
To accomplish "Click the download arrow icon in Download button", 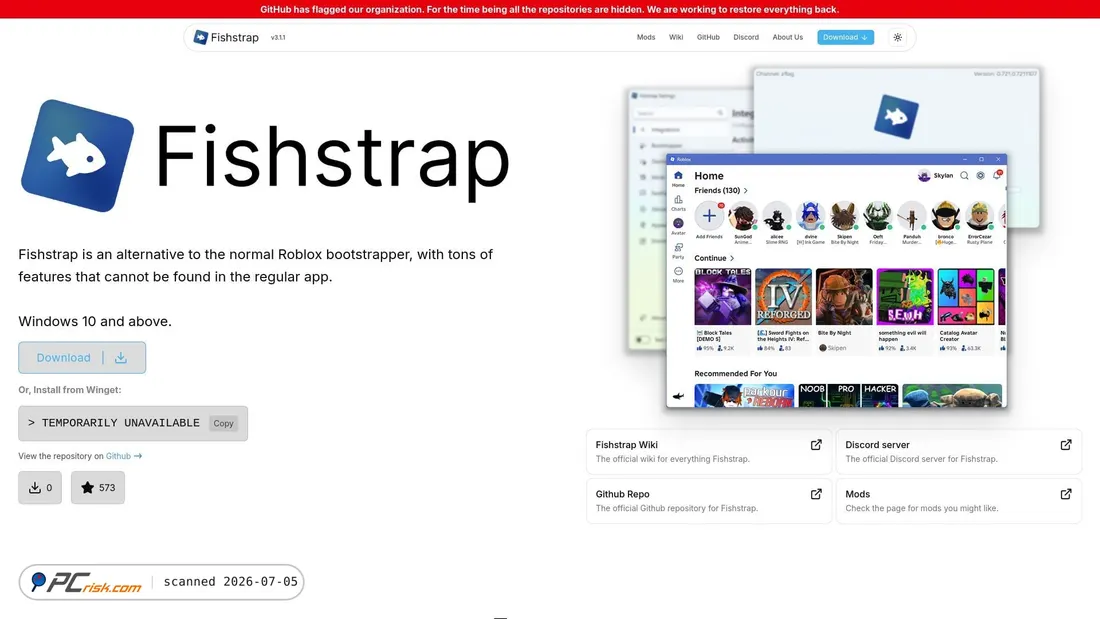I will point(121,358).
